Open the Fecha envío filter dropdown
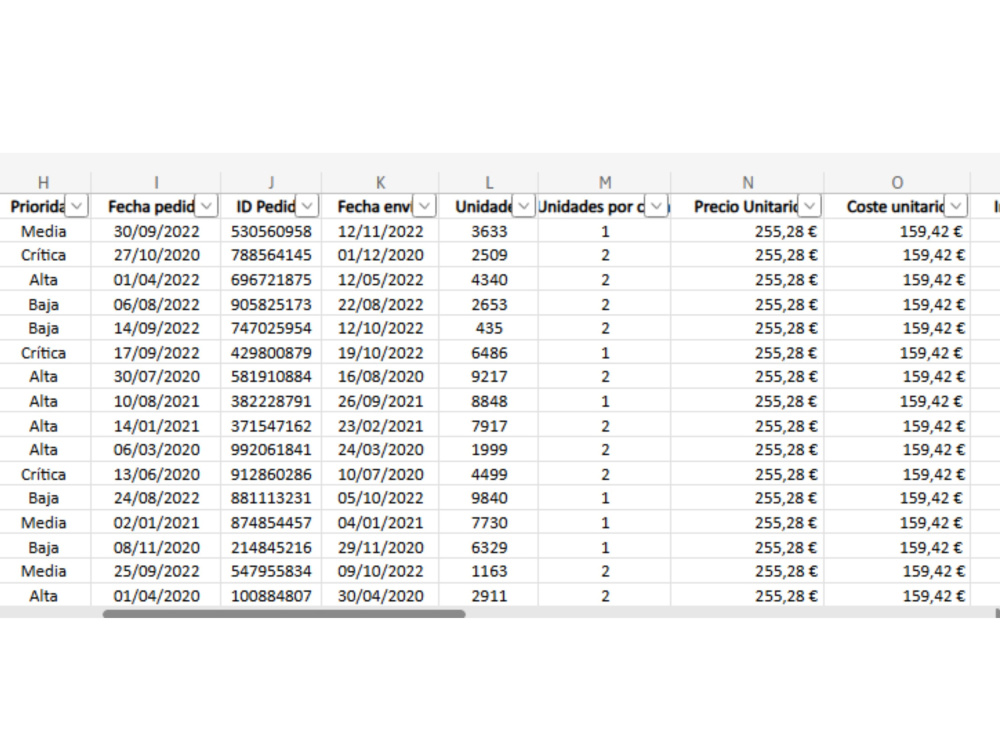 click(x=425, y=206)
